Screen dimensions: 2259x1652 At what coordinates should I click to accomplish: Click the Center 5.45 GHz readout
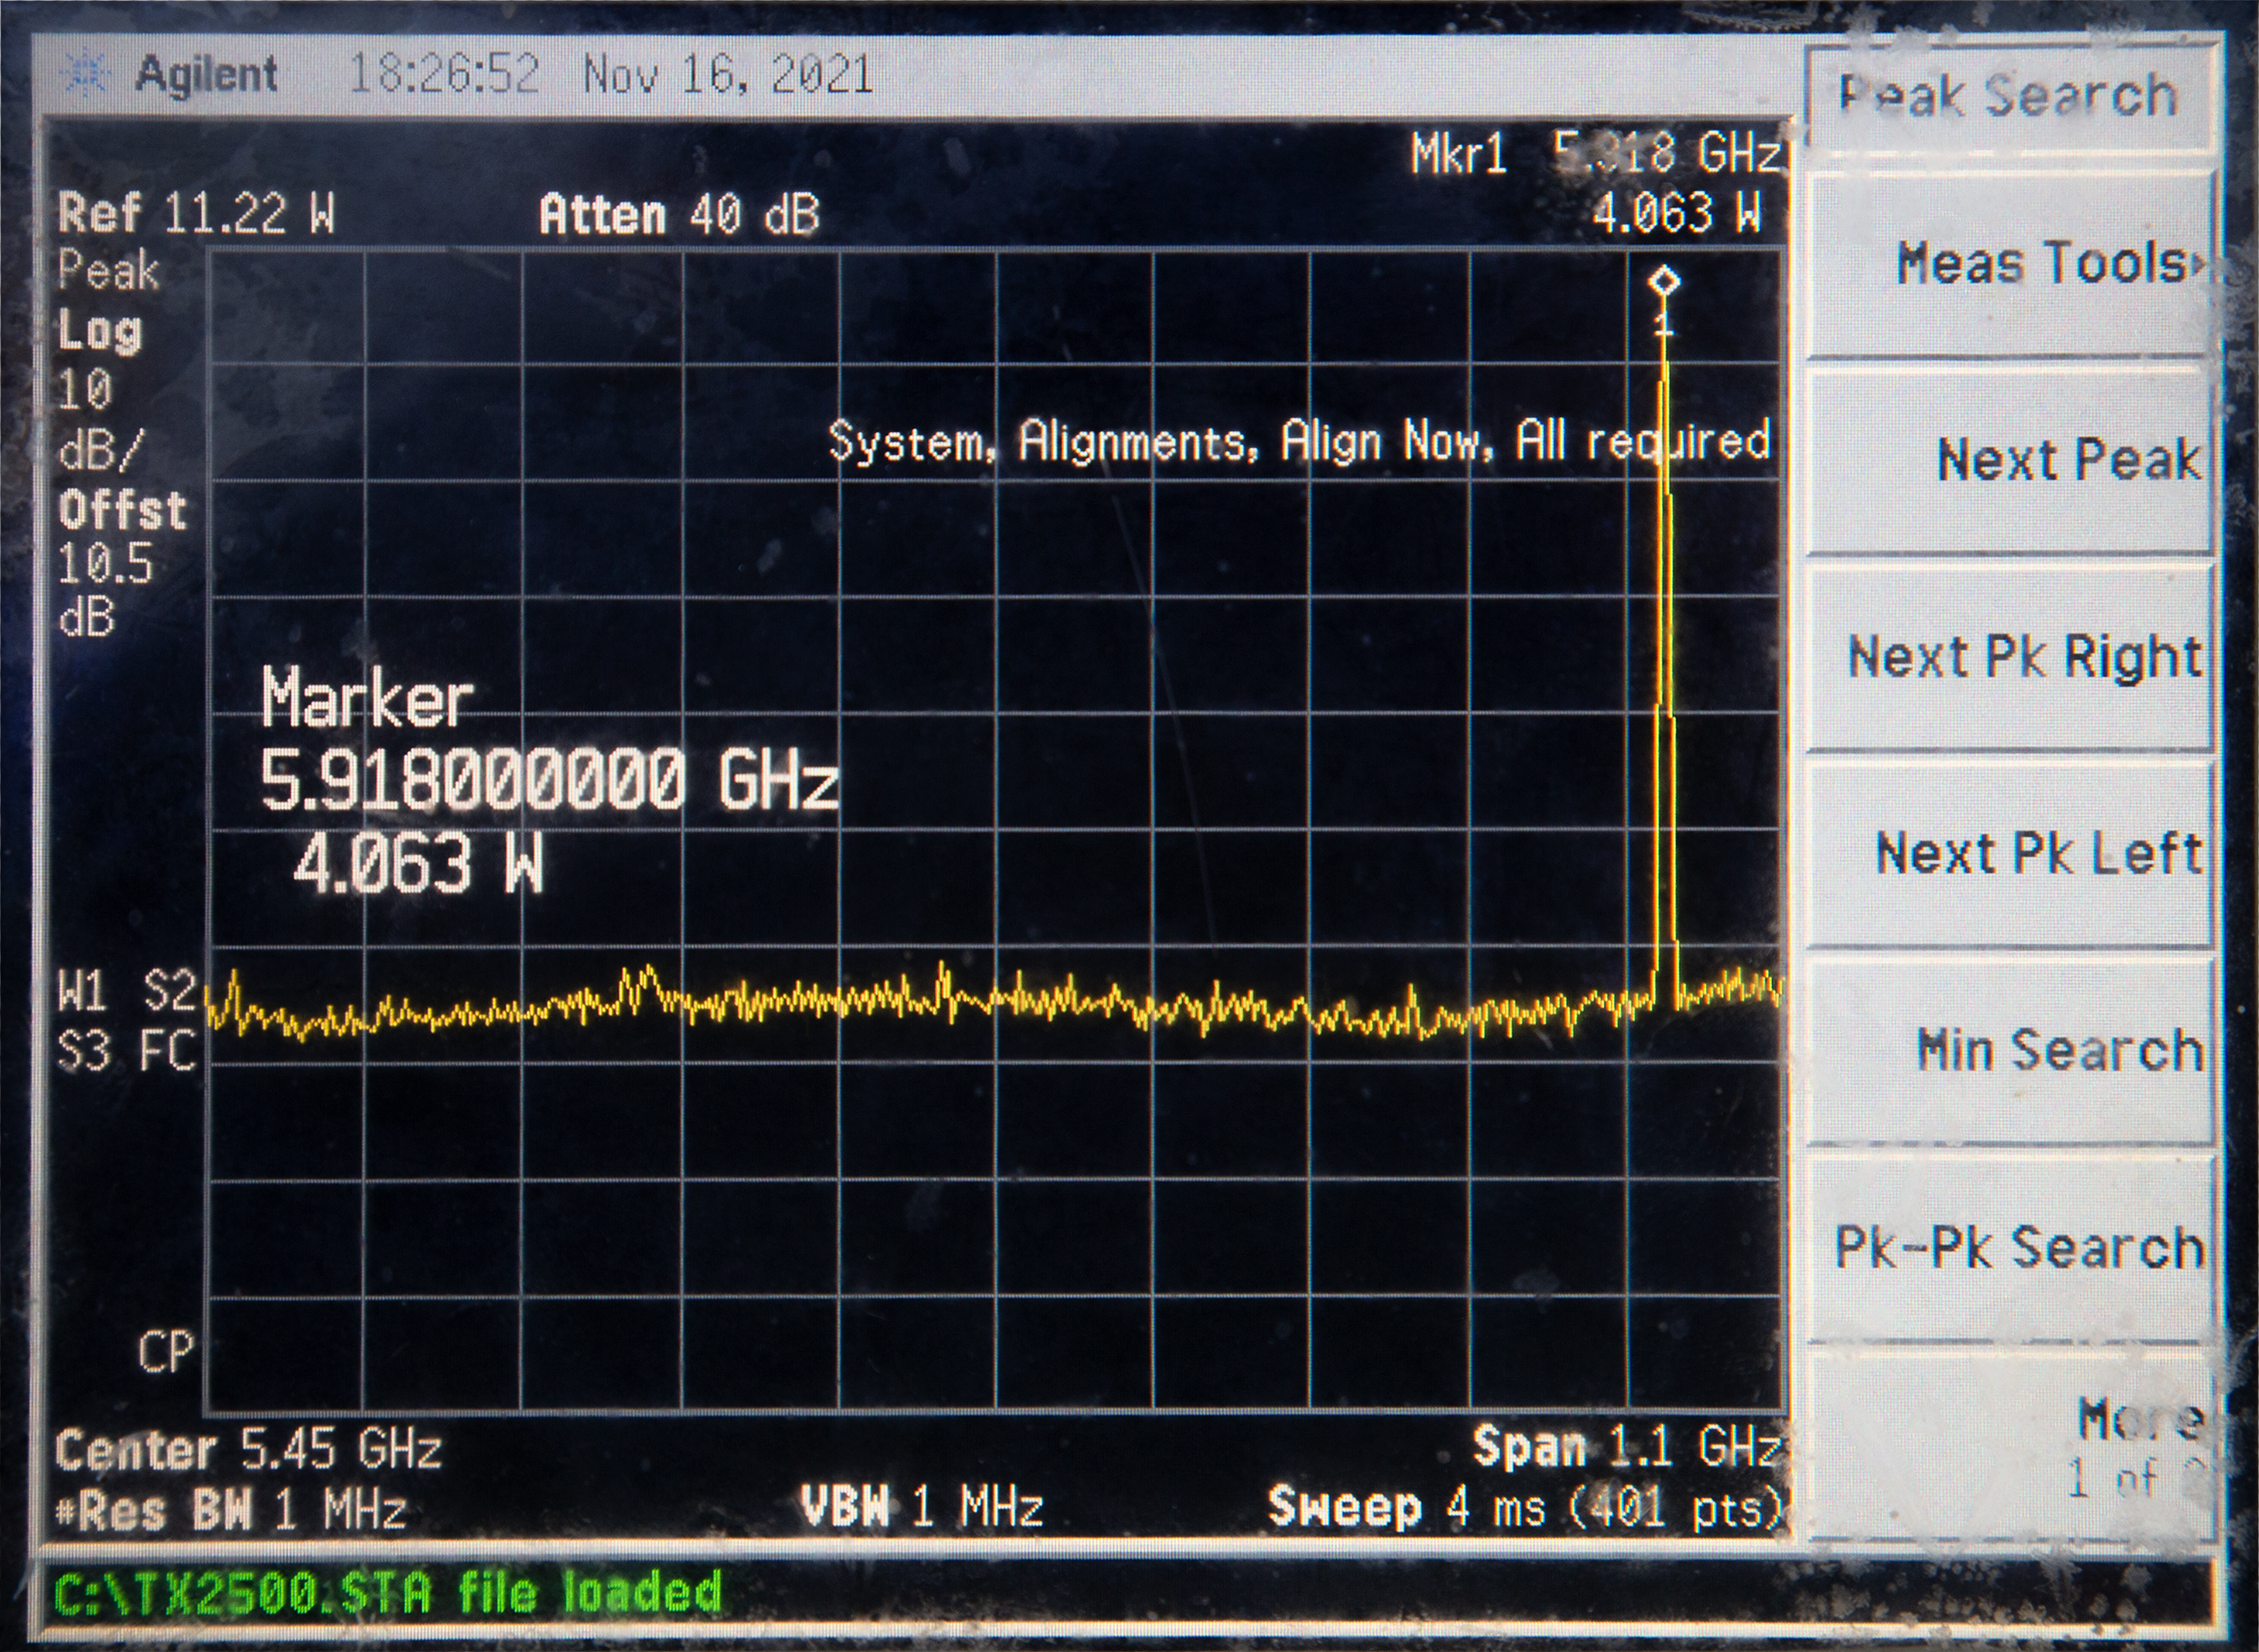248,1449
